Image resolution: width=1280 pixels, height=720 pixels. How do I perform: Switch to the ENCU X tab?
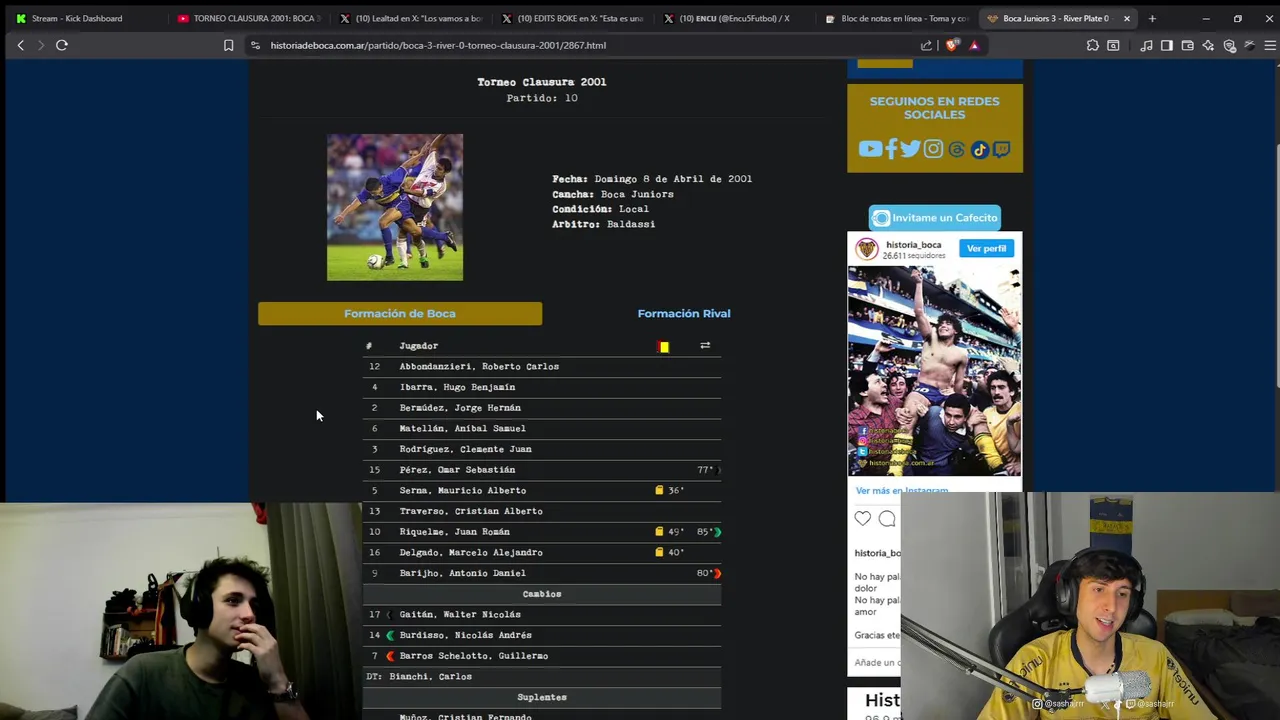pyautogui.click(x=734, y=18)
